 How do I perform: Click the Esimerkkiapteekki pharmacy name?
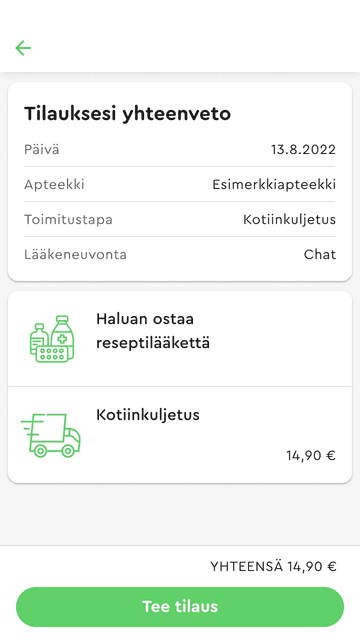(x=274, y=184)
